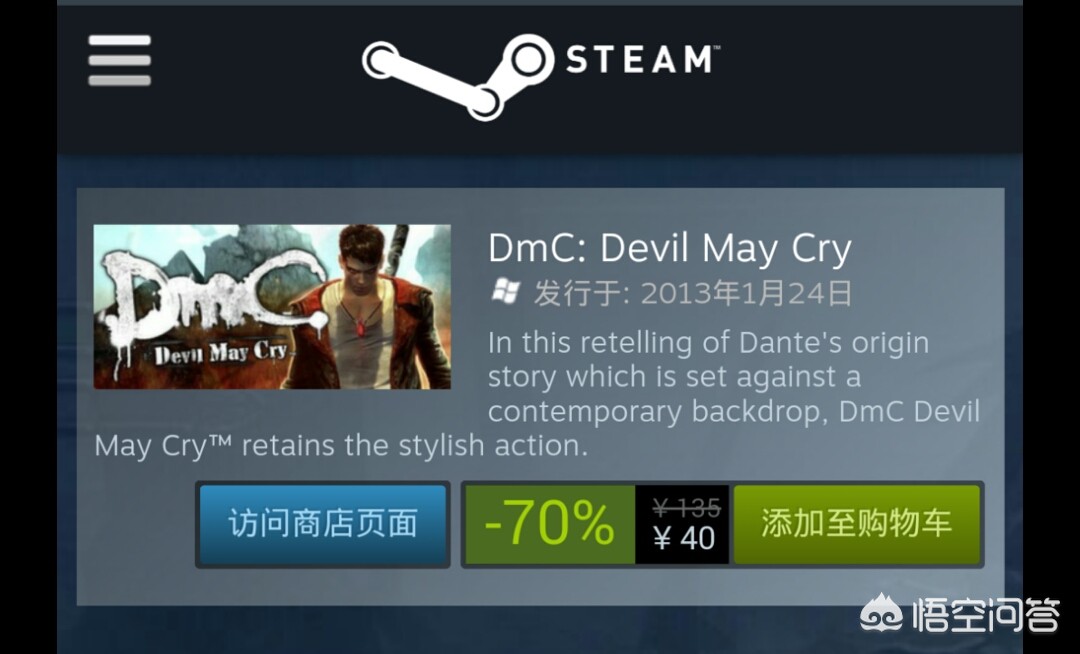Click the release date 2013年1月24日

pyautogui.click(x=746, y=293)
